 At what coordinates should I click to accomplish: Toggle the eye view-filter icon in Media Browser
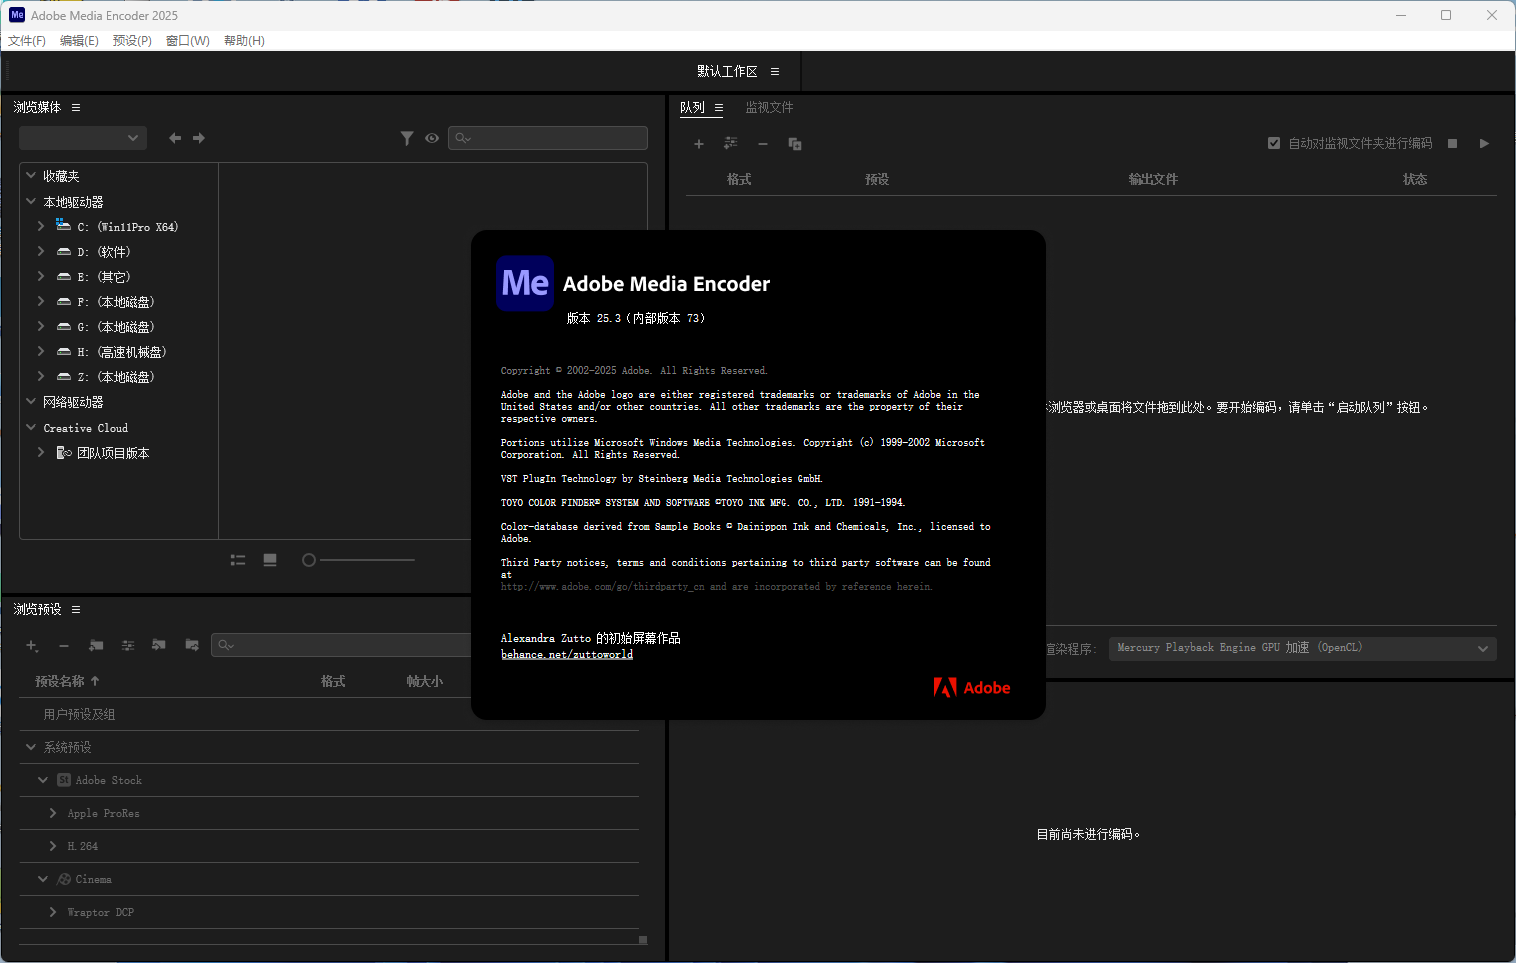coord(432,138)
